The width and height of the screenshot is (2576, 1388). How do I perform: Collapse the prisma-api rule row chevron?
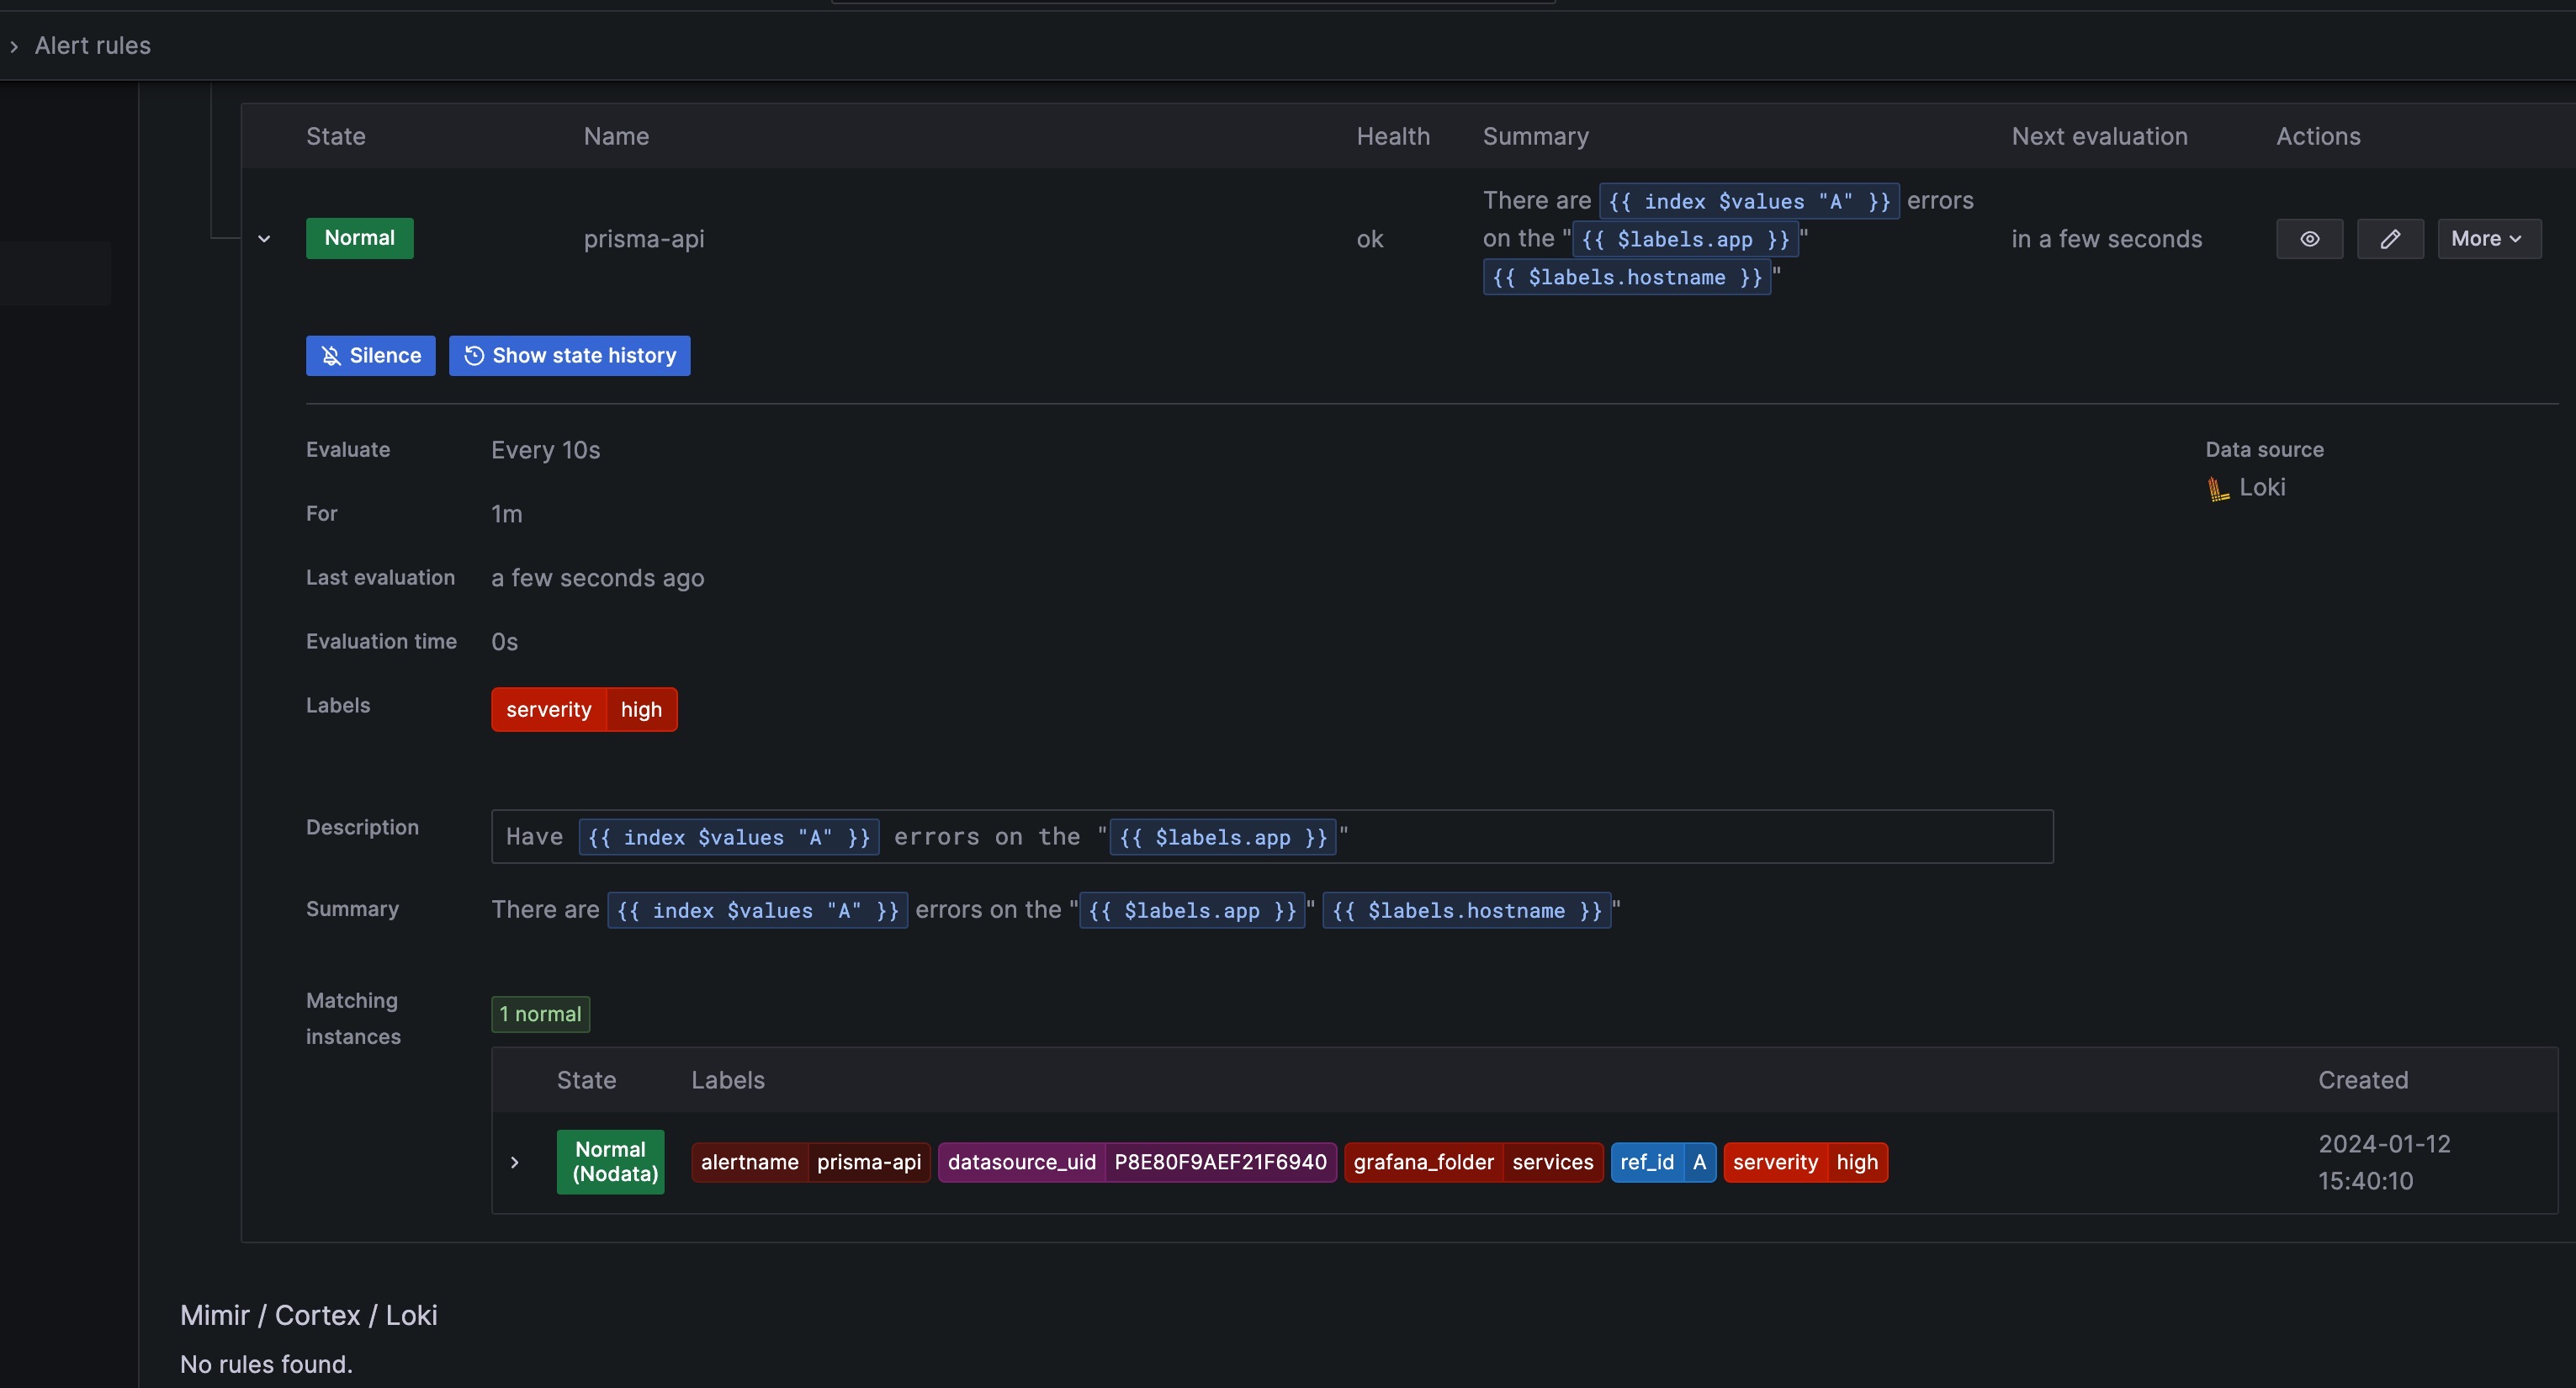[x=264, y=239]
